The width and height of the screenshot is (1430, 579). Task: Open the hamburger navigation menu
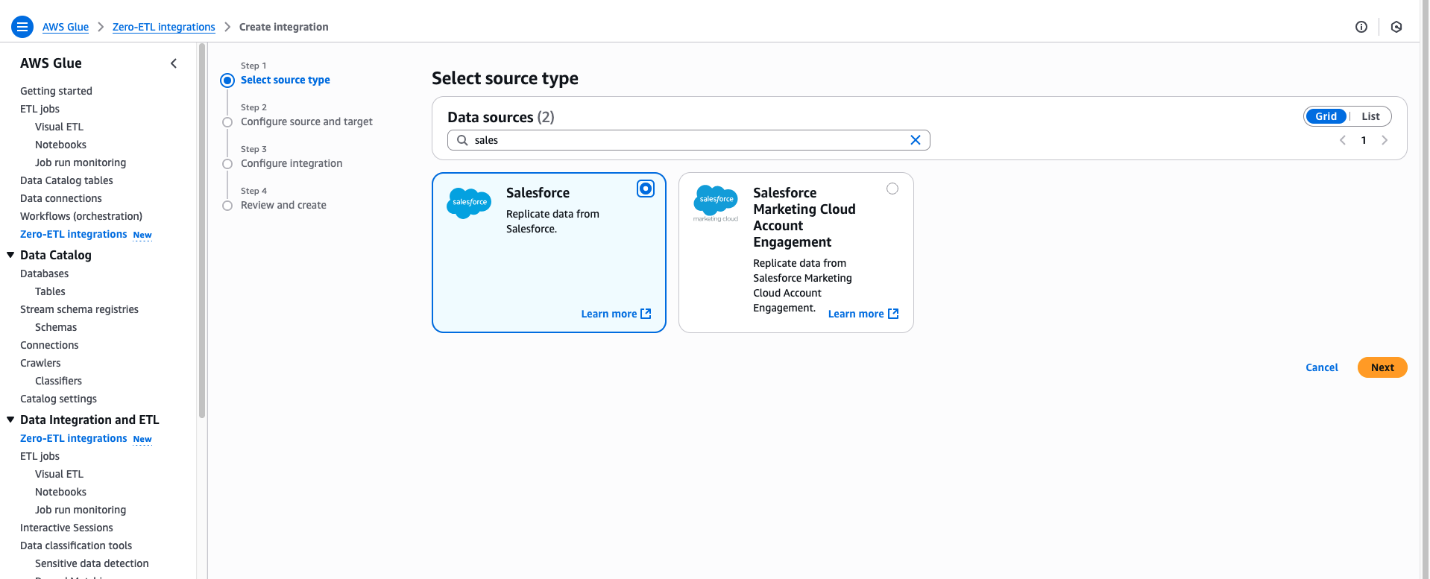[22, 26]
